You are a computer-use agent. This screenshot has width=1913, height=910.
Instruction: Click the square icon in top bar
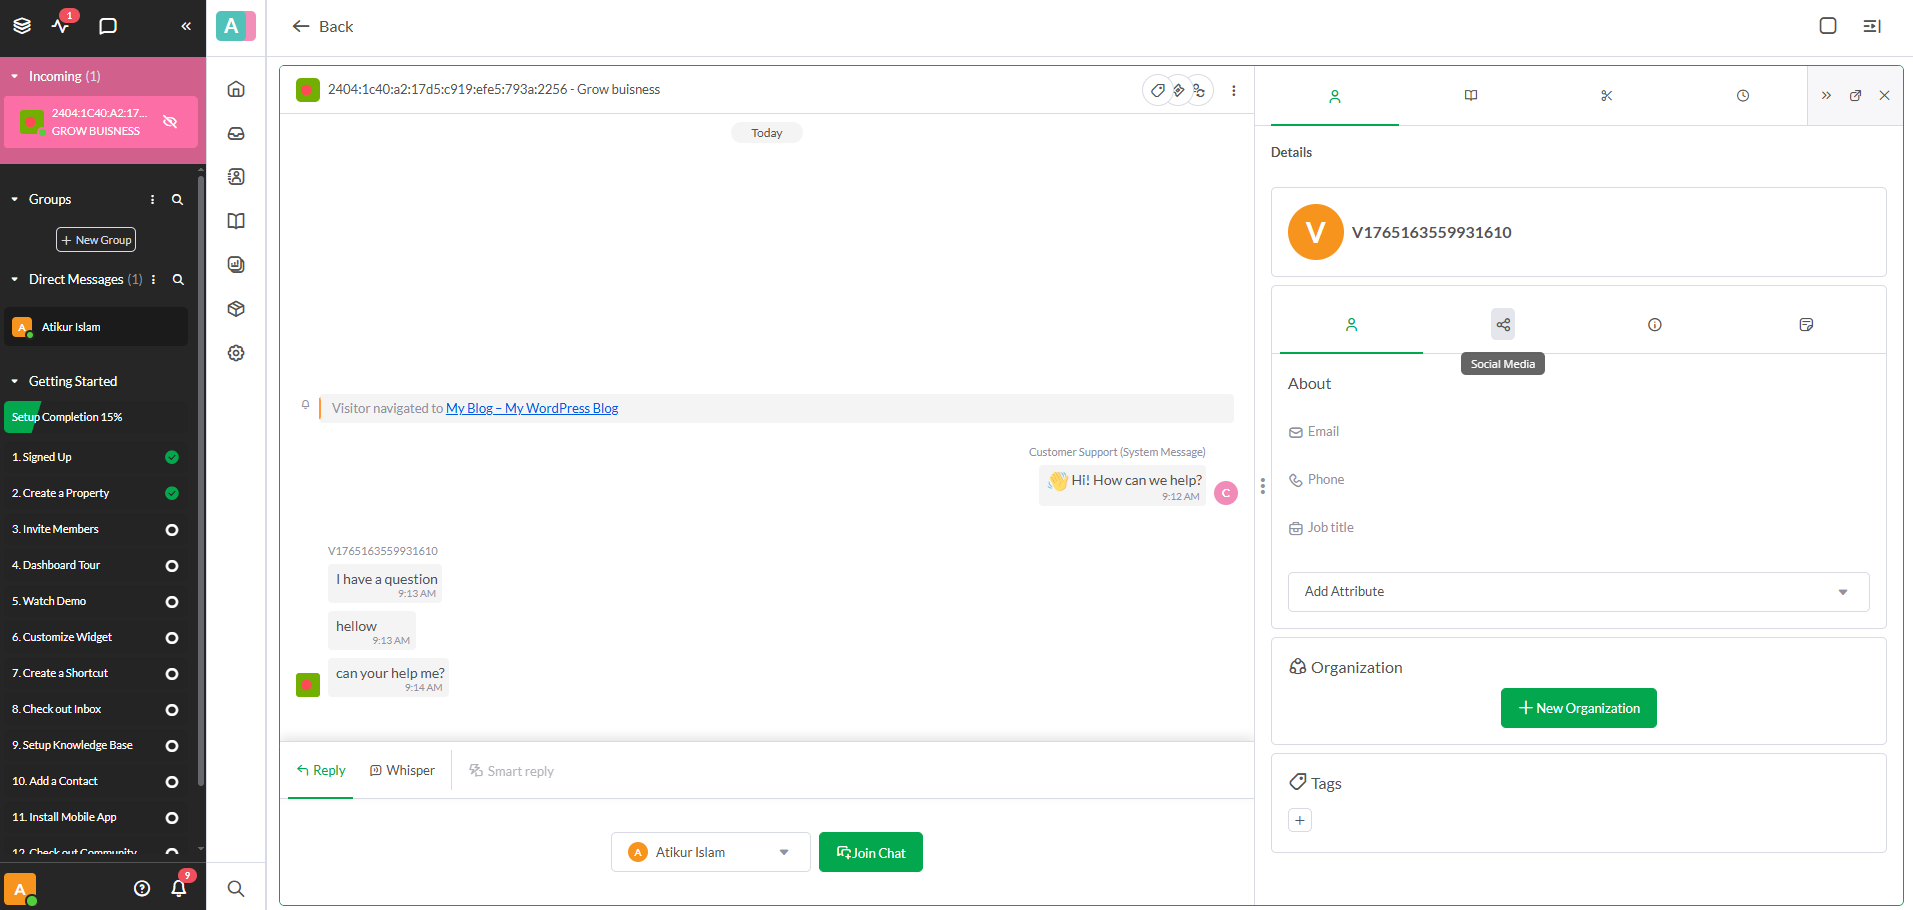1828,26
